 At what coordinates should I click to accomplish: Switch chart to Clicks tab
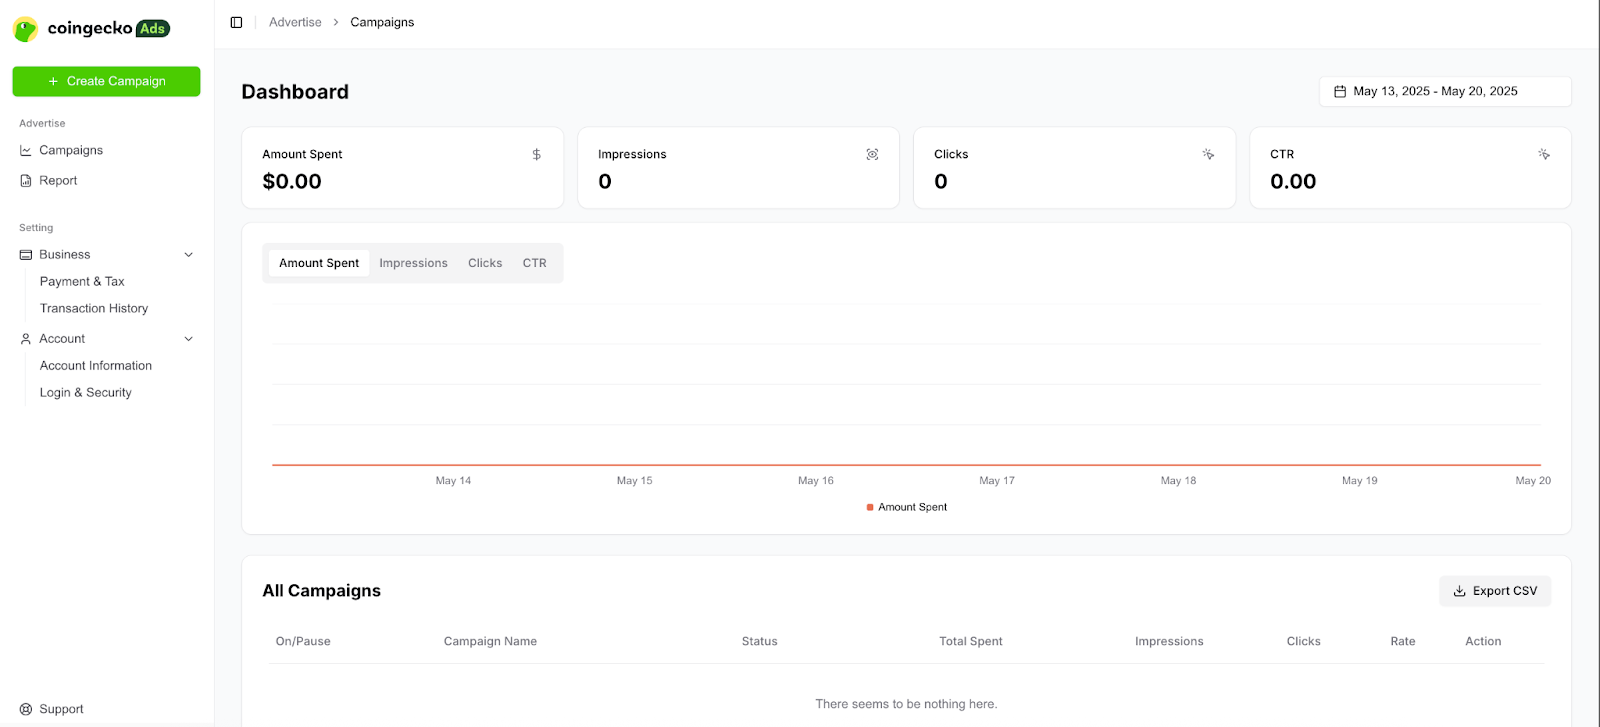coord(485,263)
